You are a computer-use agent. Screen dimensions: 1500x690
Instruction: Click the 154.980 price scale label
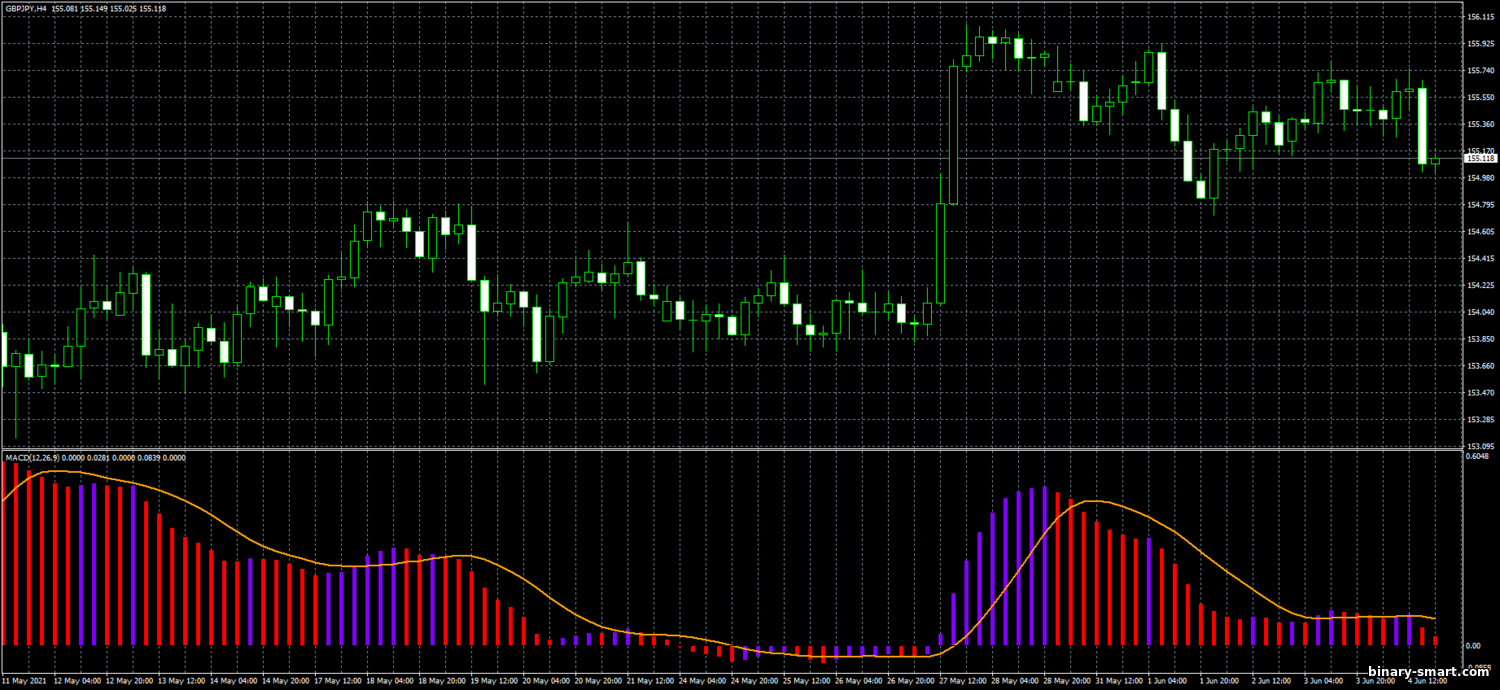tap(1481, 178)
